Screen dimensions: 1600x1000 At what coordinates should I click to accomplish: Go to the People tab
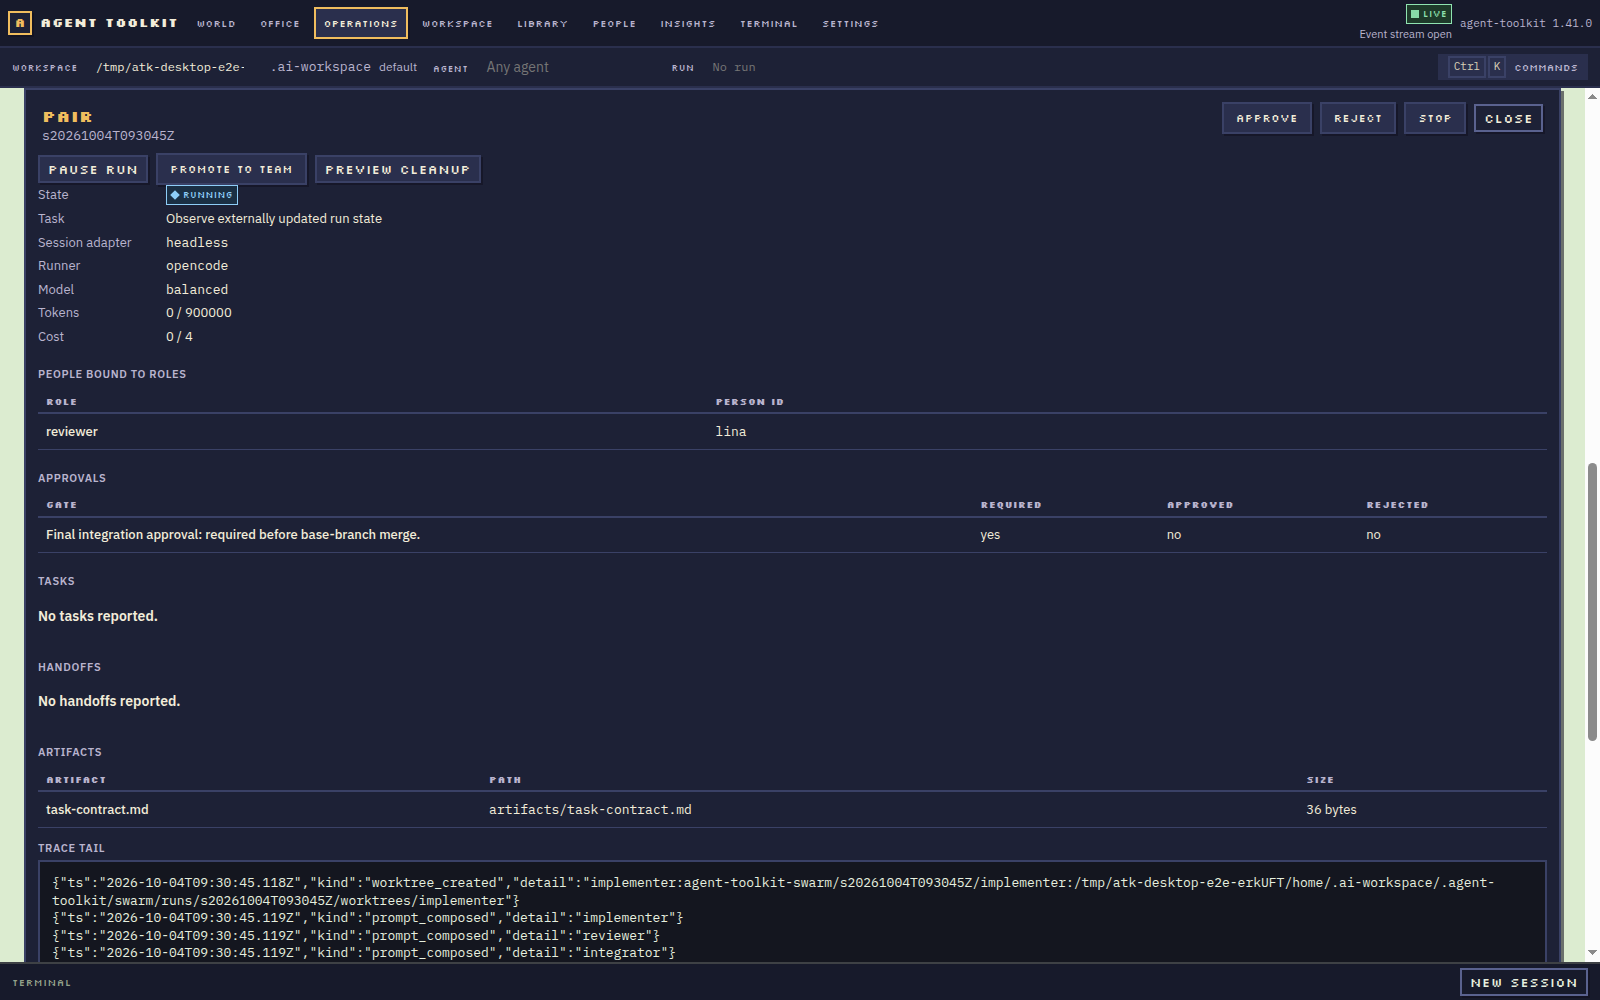[614, 24]
